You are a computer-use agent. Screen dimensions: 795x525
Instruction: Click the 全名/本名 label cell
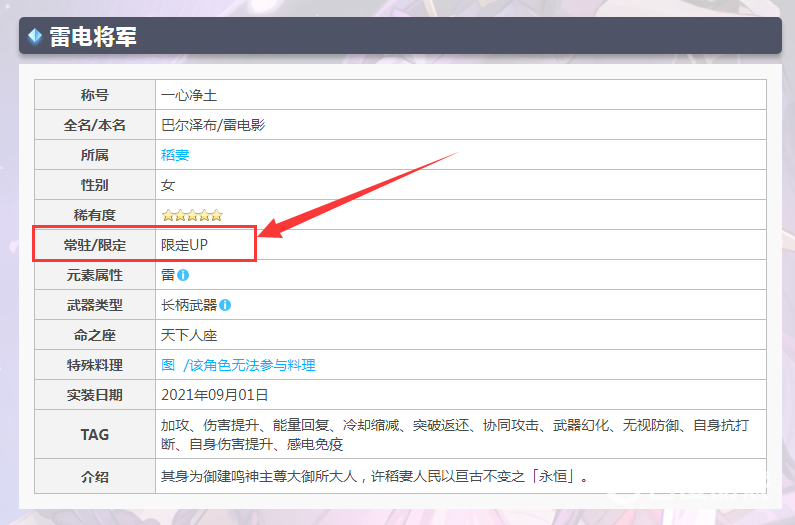(95, 125)
